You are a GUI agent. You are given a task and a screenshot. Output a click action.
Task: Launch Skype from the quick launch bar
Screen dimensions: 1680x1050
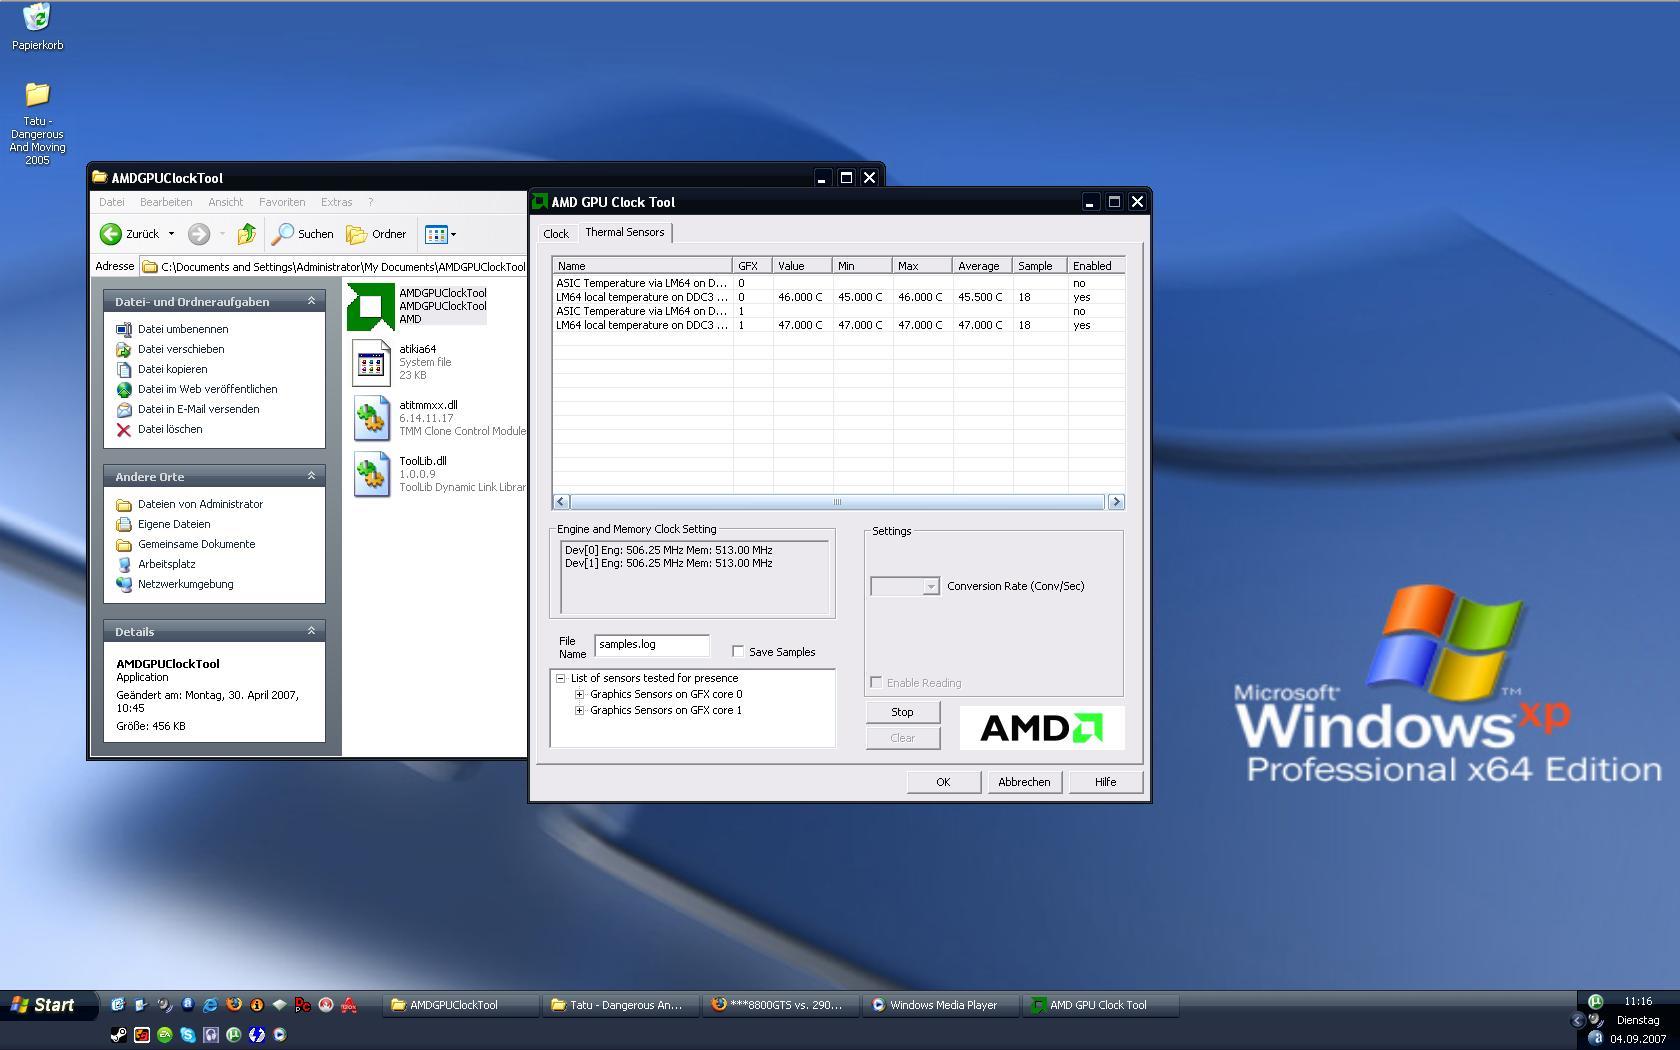pyautogui.click(x=188, y=1035)
